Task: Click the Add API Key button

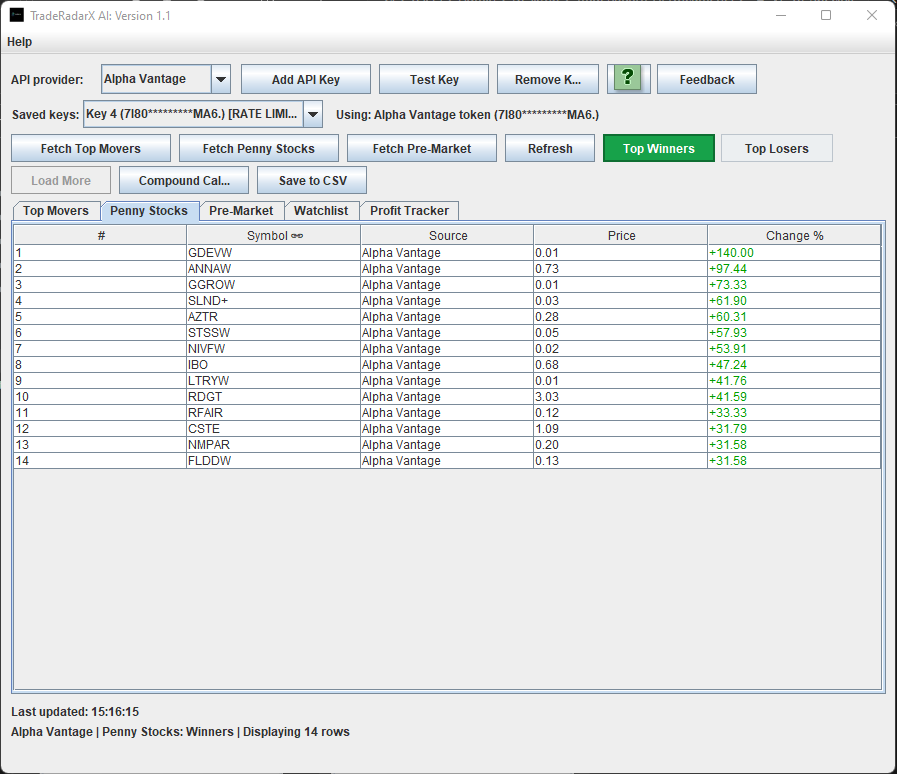Action: click(x=305, y=79)
